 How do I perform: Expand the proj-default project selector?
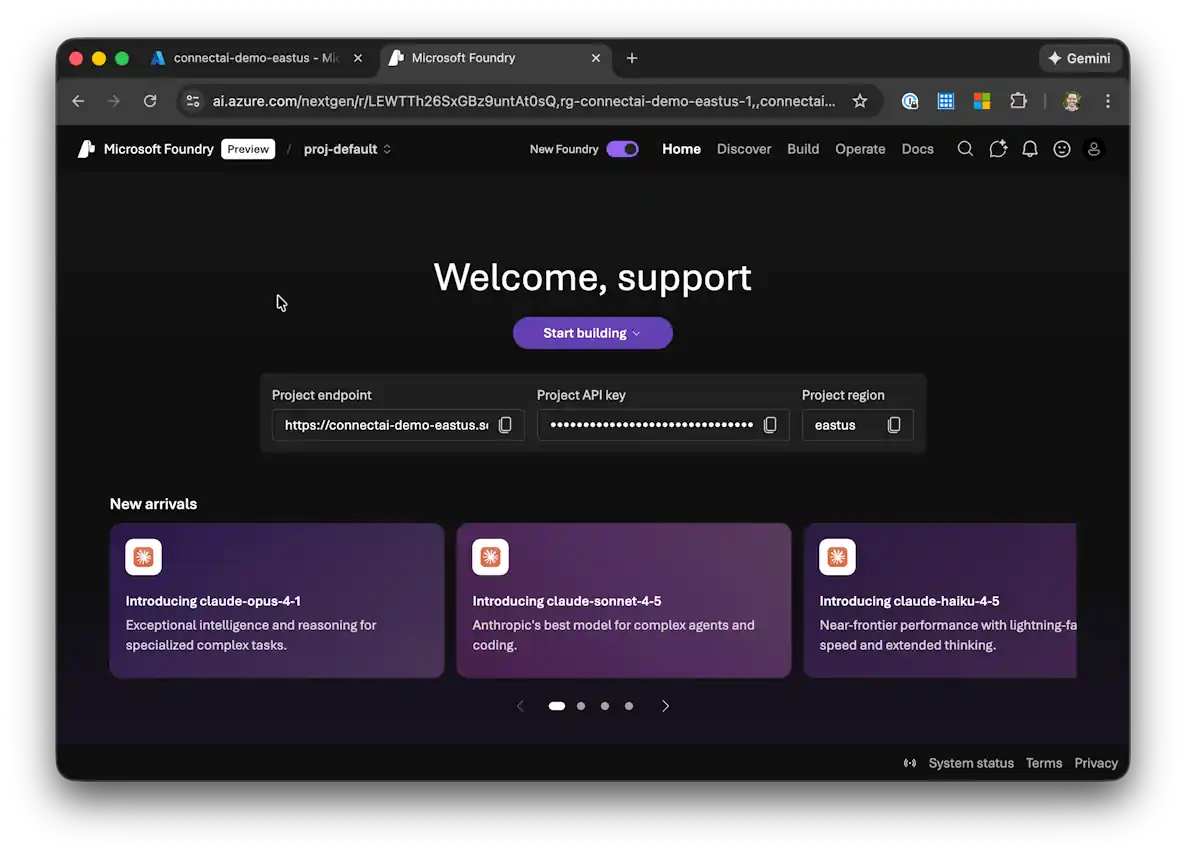(x=347, y=149)
